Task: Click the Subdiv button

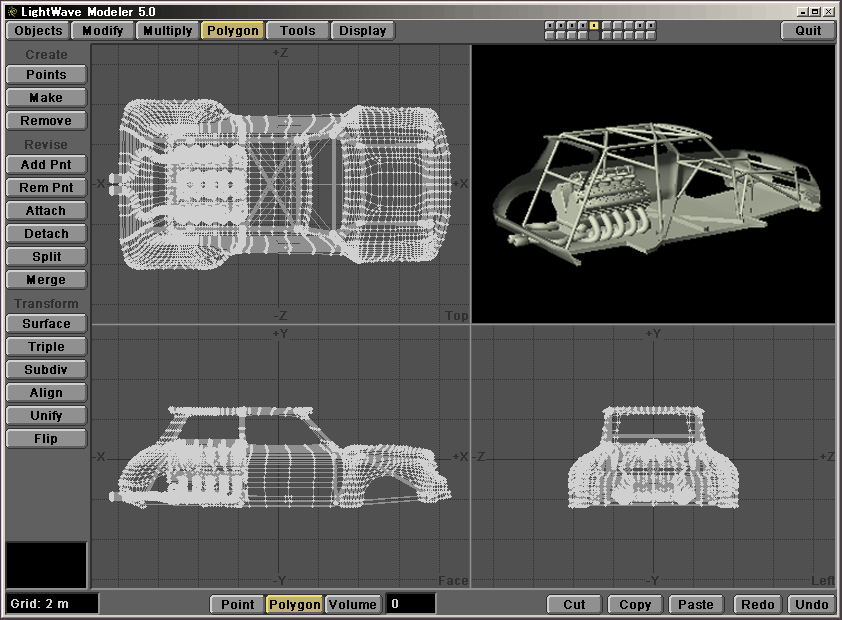Action: pos(46,370)
